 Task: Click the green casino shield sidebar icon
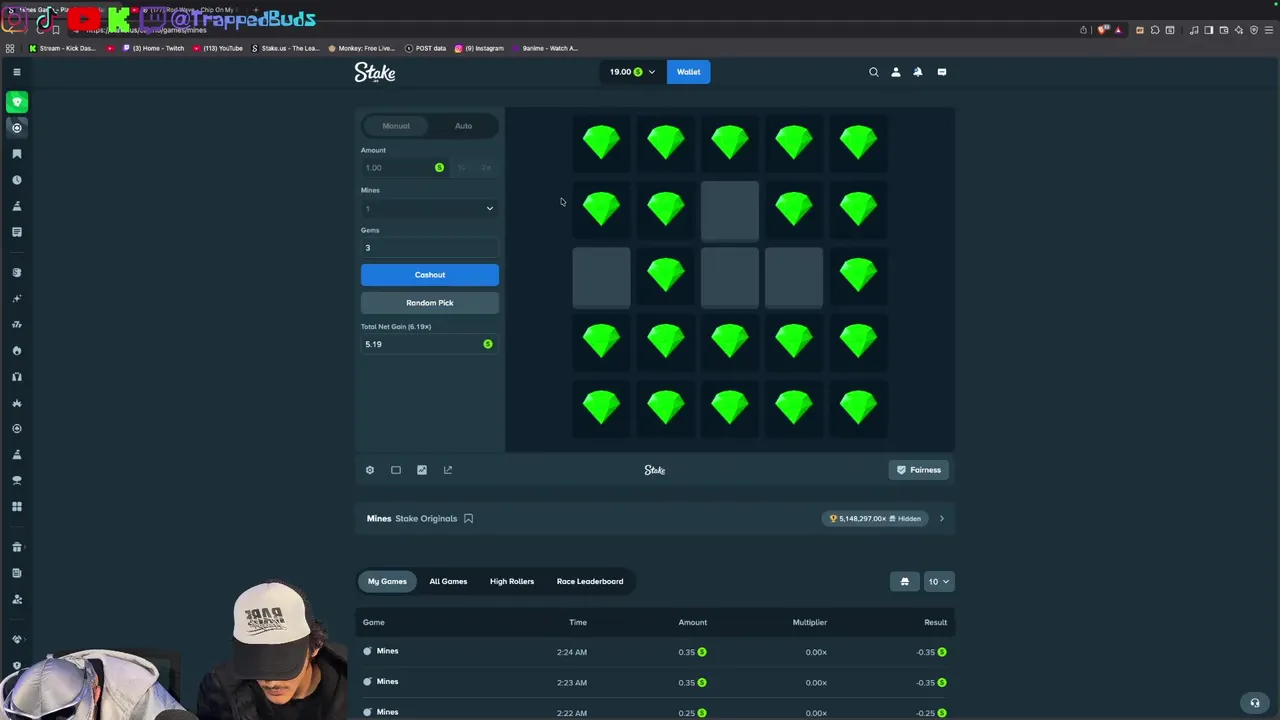[17, 101]
